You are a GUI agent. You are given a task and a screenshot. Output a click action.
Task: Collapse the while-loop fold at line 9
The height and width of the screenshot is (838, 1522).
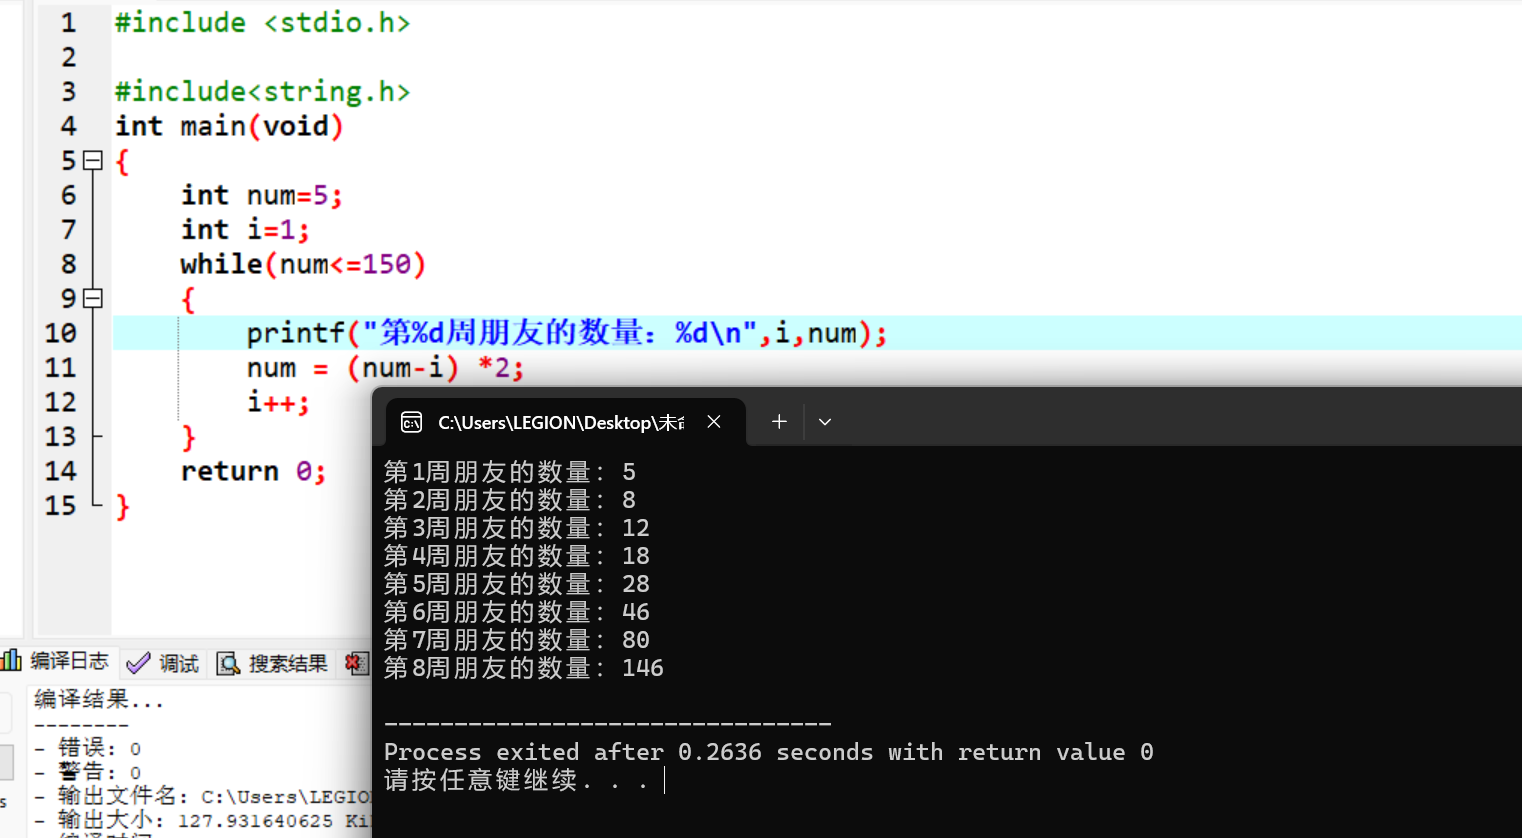tap(93, 298)
